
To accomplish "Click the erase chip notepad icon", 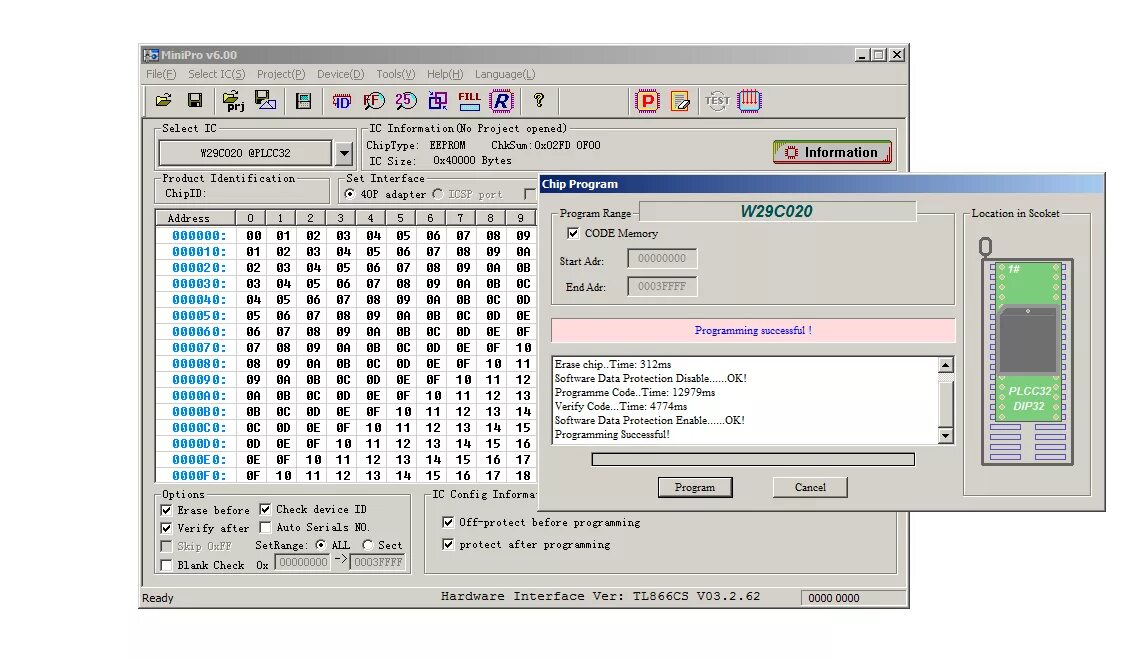I will point(680,101).
